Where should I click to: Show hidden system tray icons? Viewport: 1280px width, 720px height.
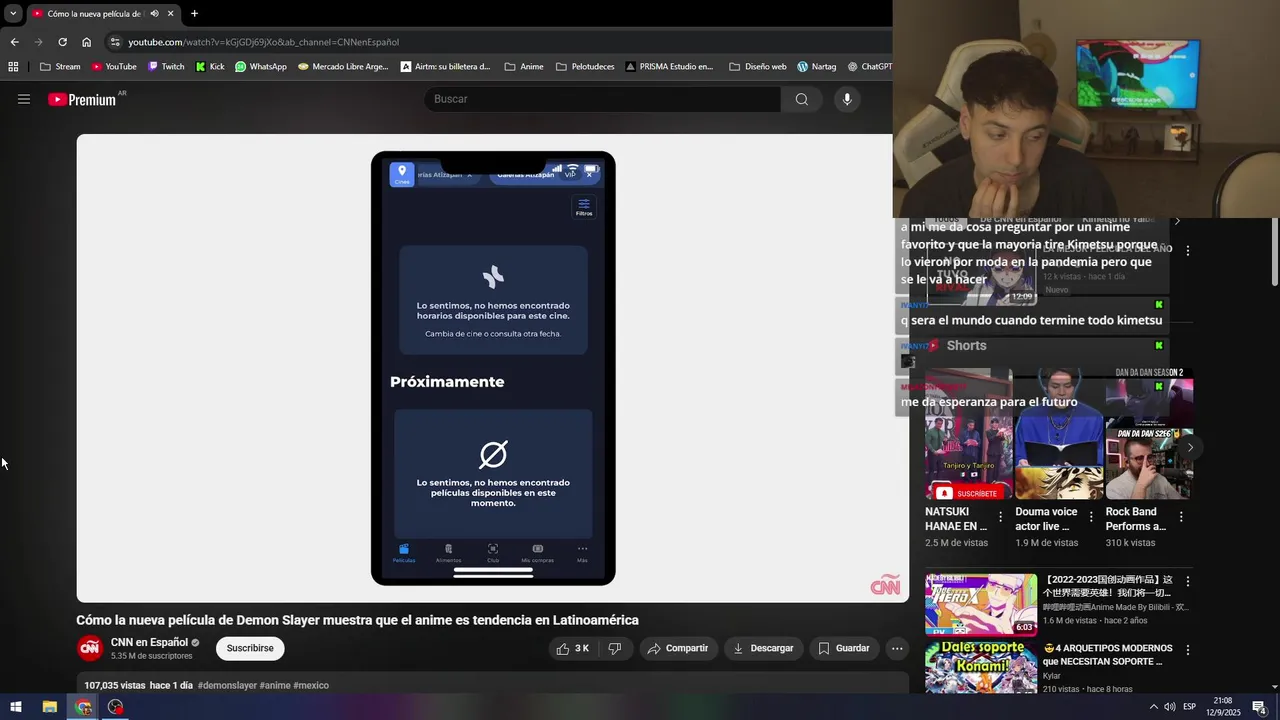(1153, 707)
